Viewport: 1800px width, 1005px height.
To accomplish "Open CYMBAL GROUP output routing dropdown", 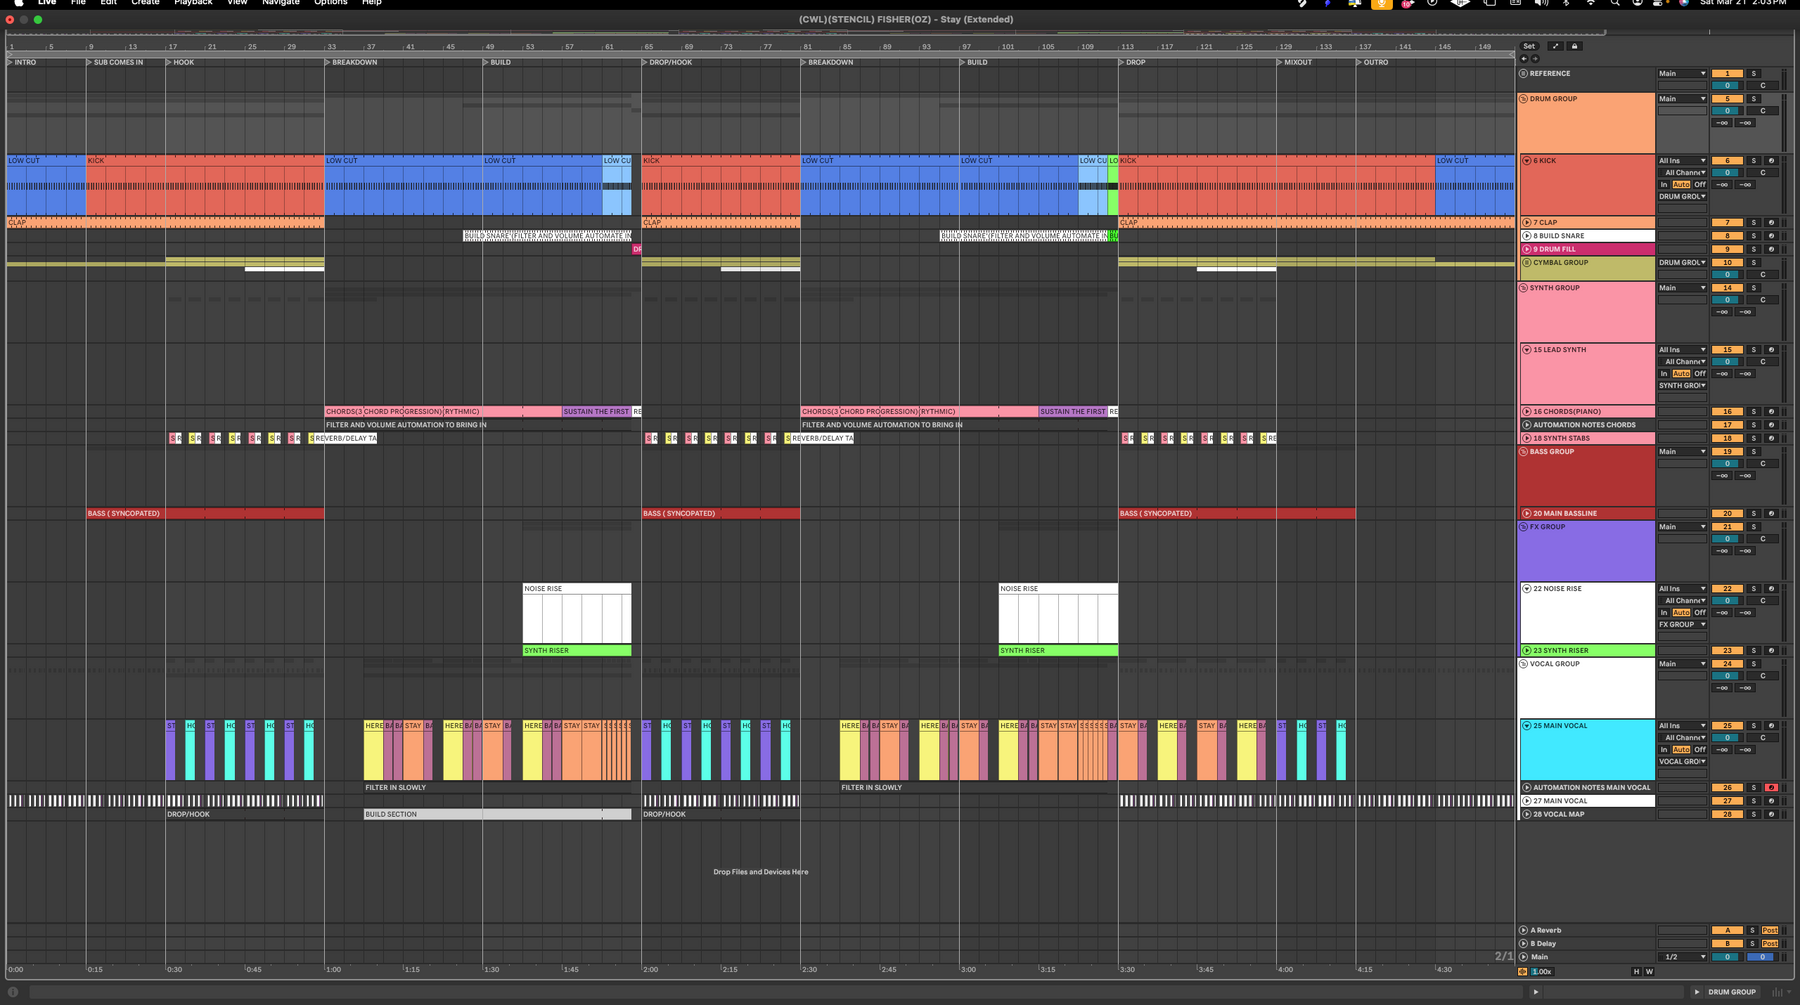I will tap(1682, 263).
